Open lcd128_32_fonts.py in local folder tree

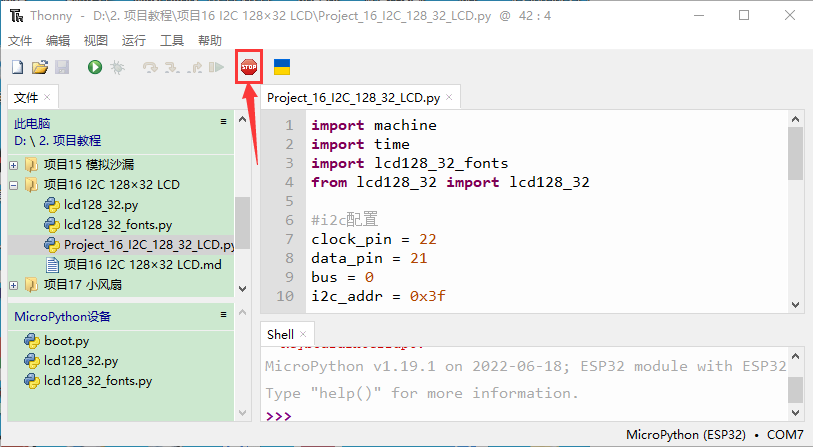[x=117, y=225]
